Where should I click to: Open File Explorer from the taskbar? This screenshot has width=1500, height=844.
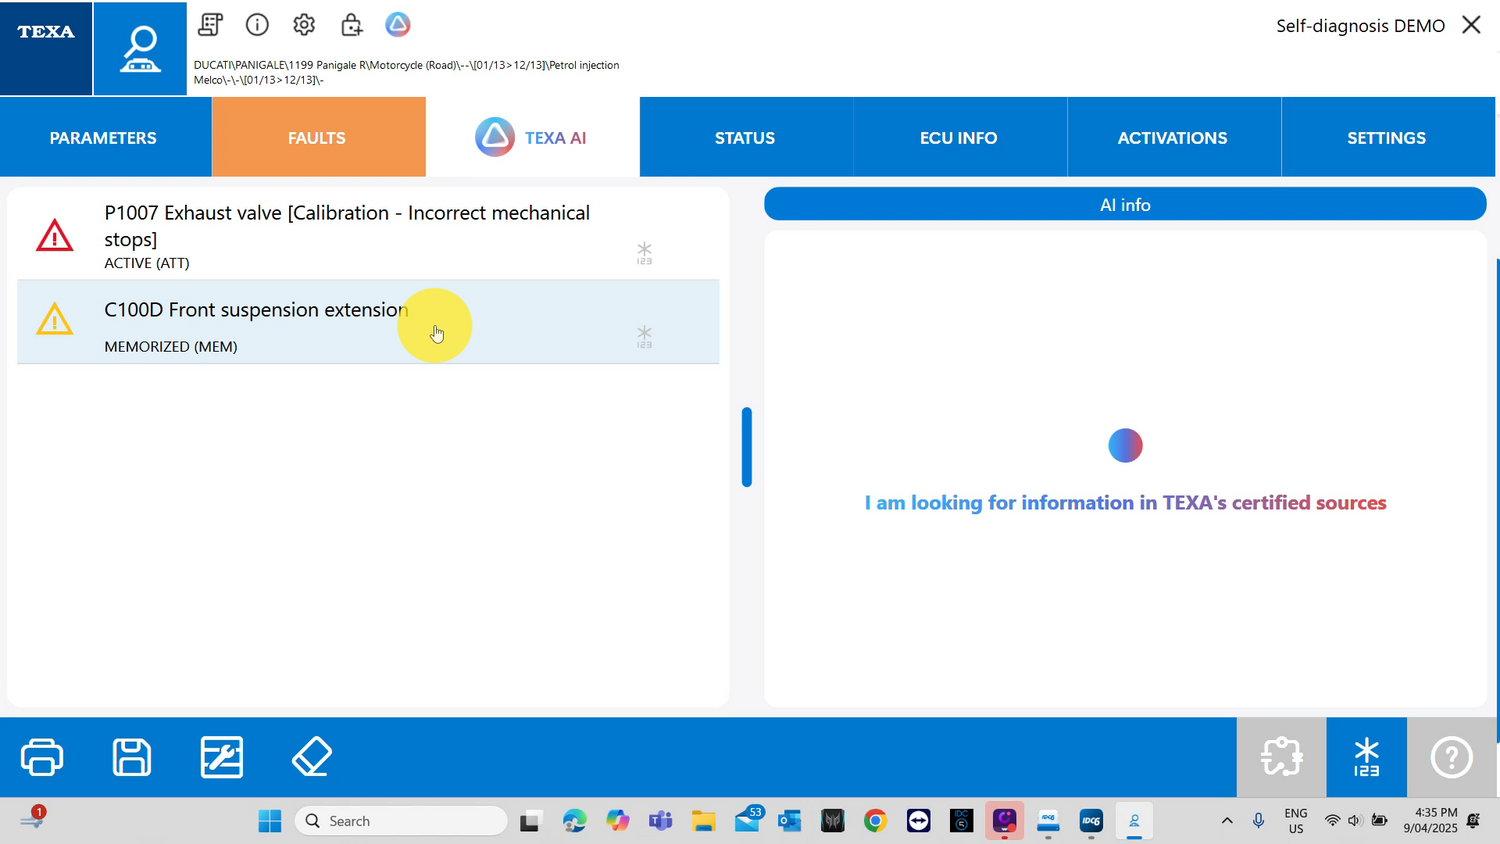pyautogui.click(x=703, y=821)
